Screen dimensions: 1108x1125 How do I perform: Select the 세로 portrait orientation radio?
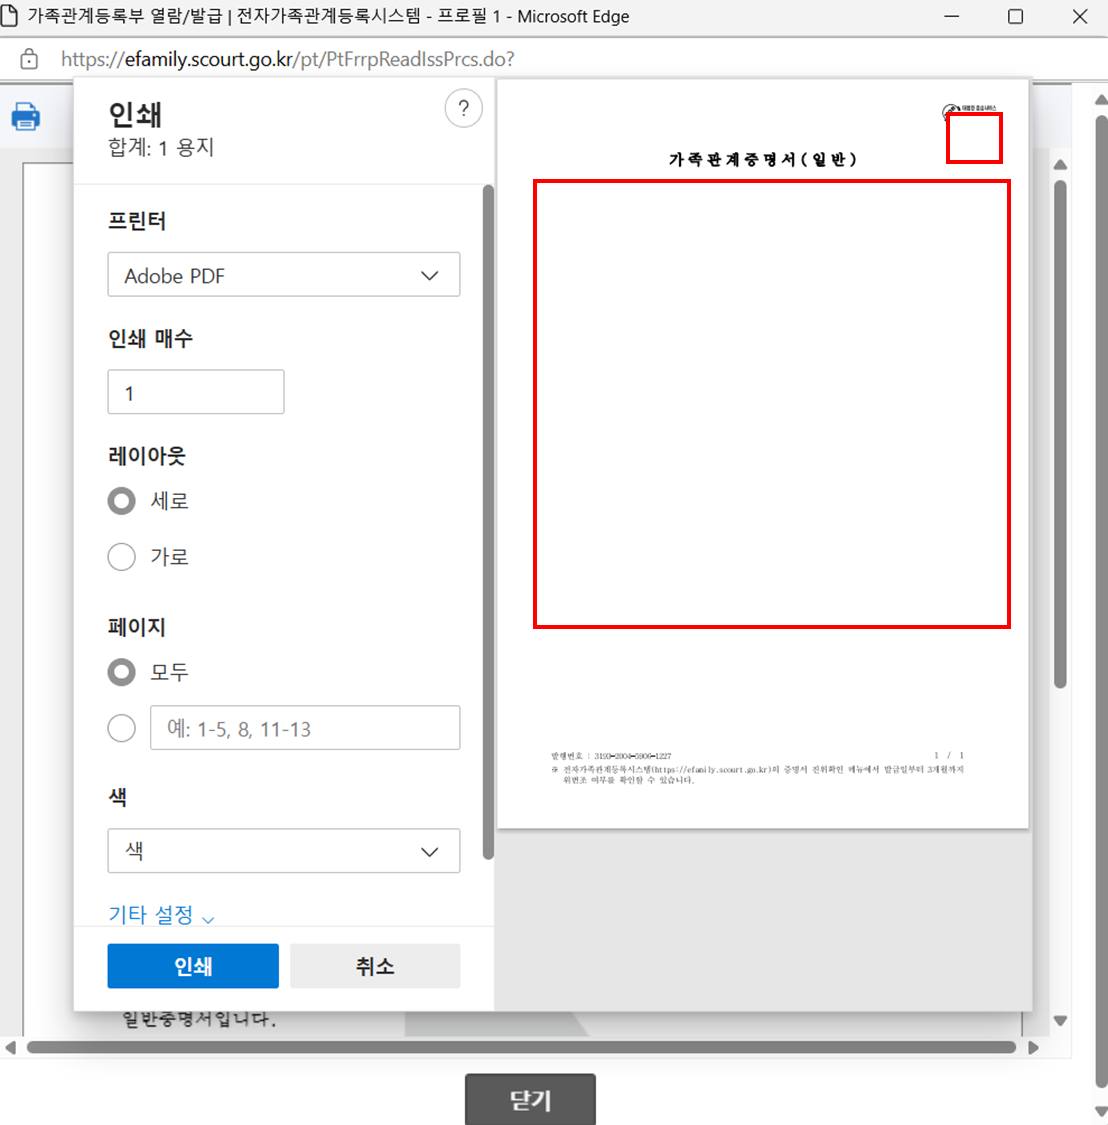[x=121, y=501]
